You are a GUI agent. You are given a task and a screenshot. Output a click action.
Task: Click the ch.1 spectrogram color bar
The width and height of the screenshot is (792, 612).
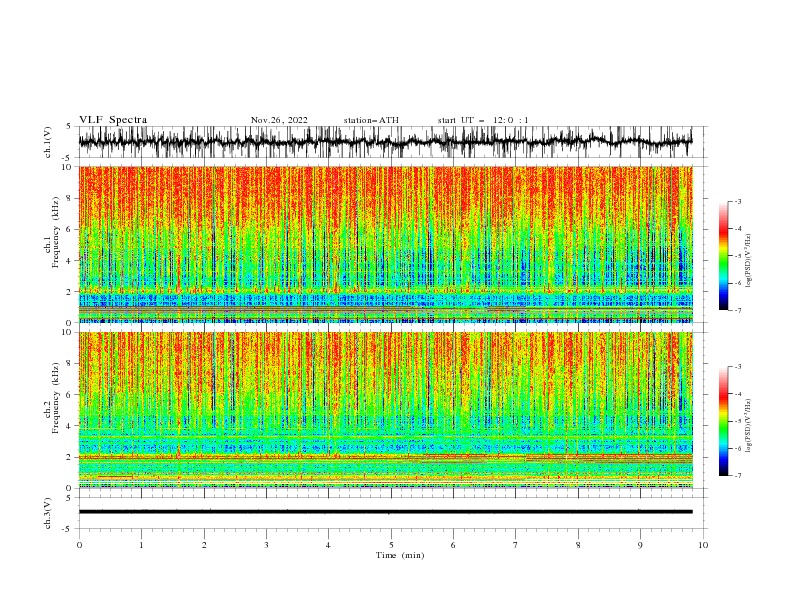pyautogui.click(x=723, y=256)
